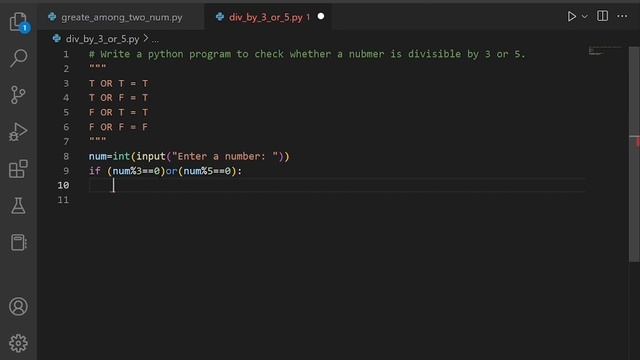Click the 'F OR T = T' line

pyautogui.click(x=118, y=113)
